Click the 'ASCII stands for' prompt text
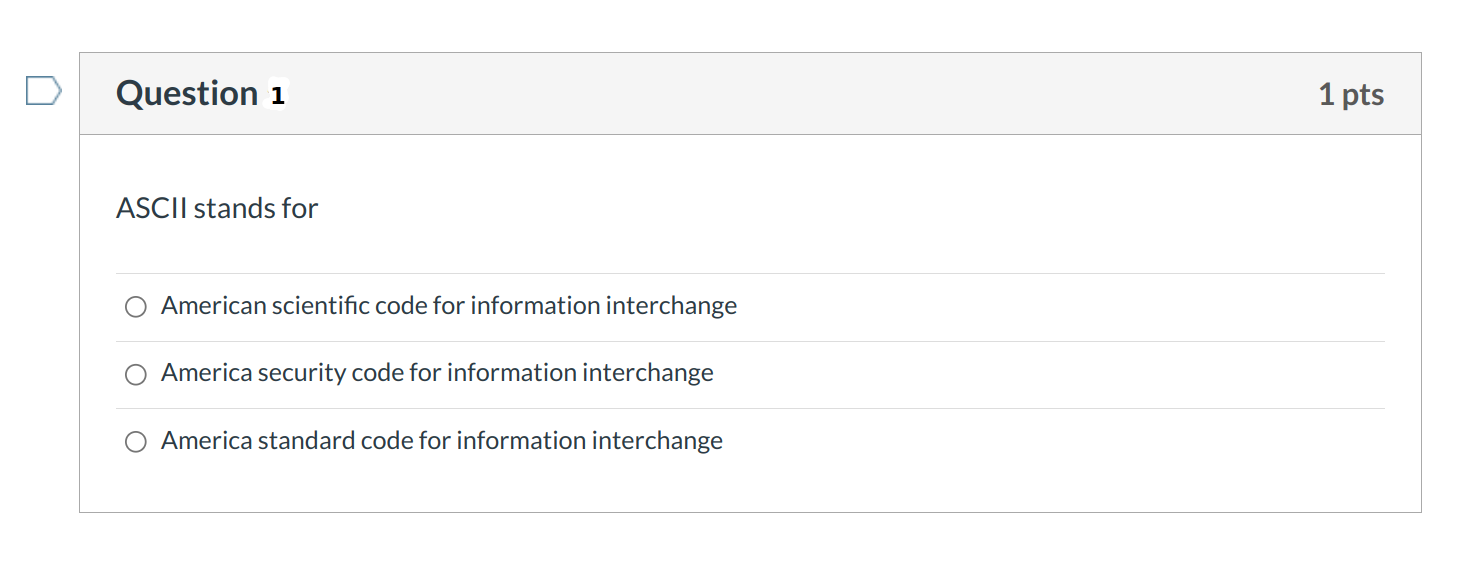 (x=217, y=209)
